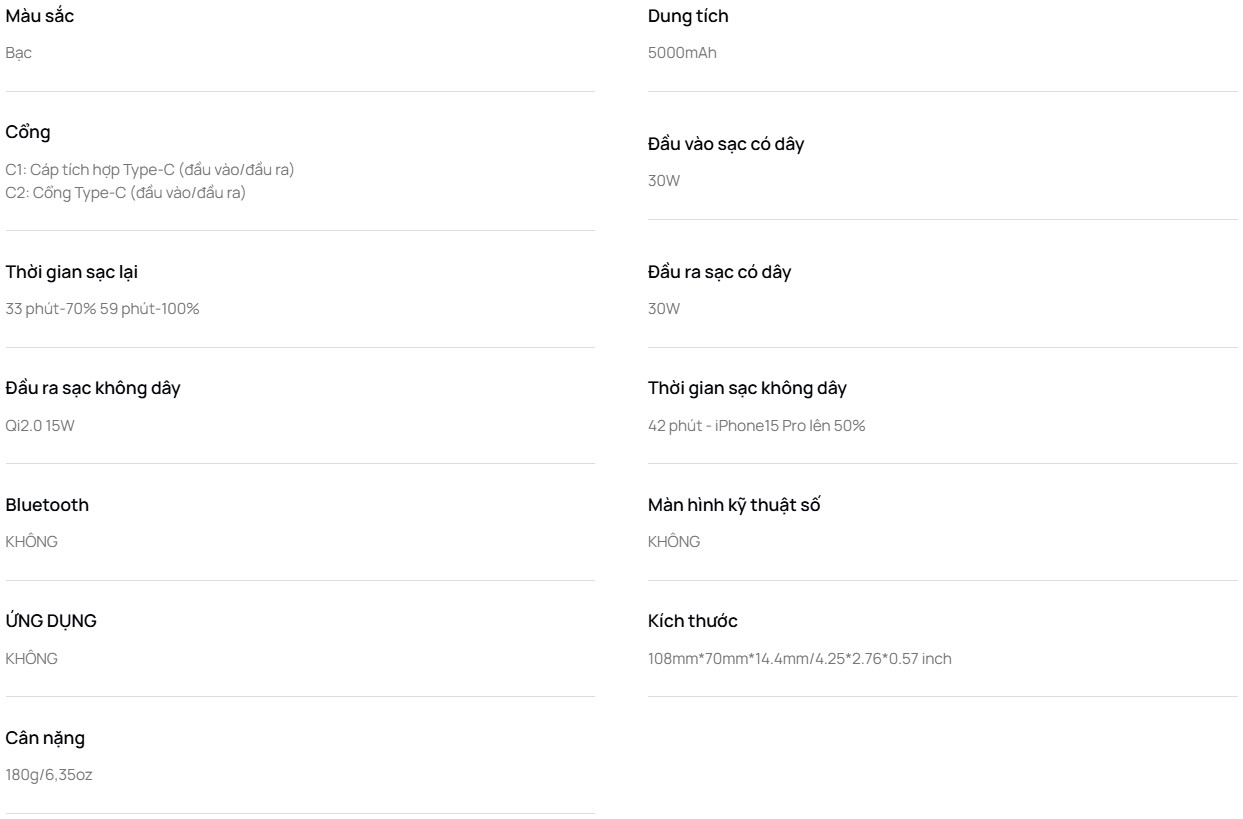Click the Cổng specification label
This screenshot has width=1243, height=819.
(x=28, y=133)
